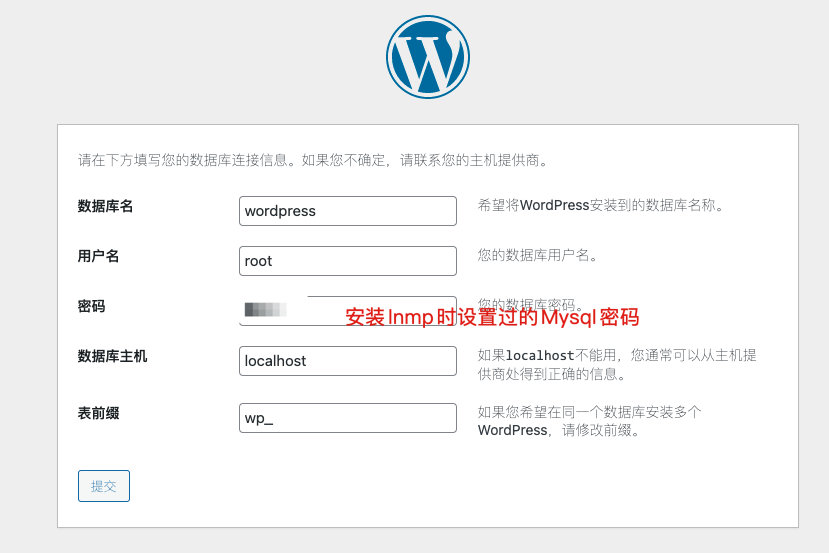This screenshot has height=553, width=829.
Task: Select the database host field with localhost
Action: coord(348,361)
